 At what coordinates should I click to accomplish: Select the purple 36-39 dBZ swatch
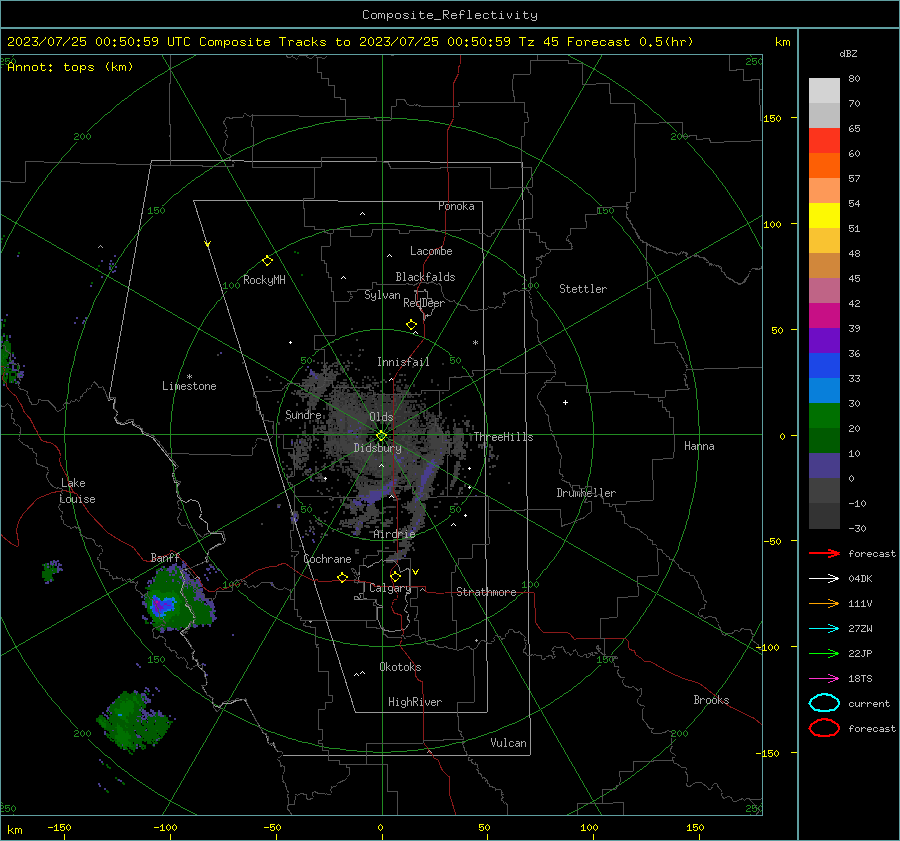coord(824,341)
